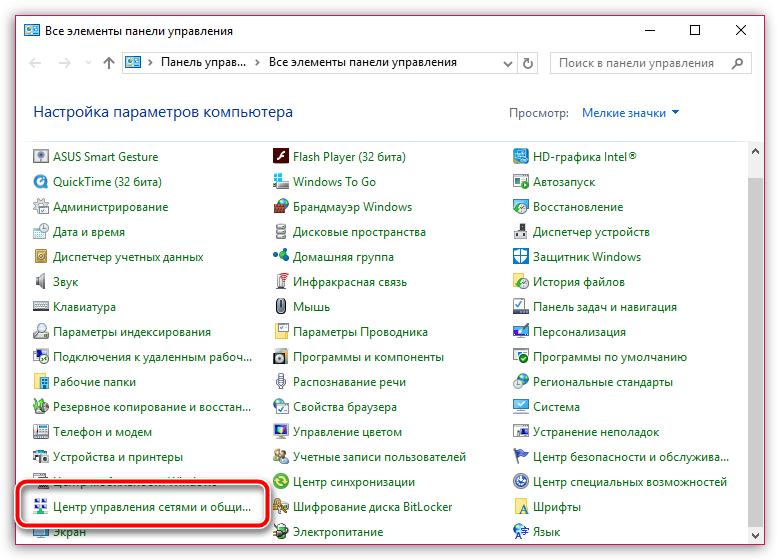Open the Шрифты icon
This screenshot has width=780, height=560.
(x=521, y=507)
